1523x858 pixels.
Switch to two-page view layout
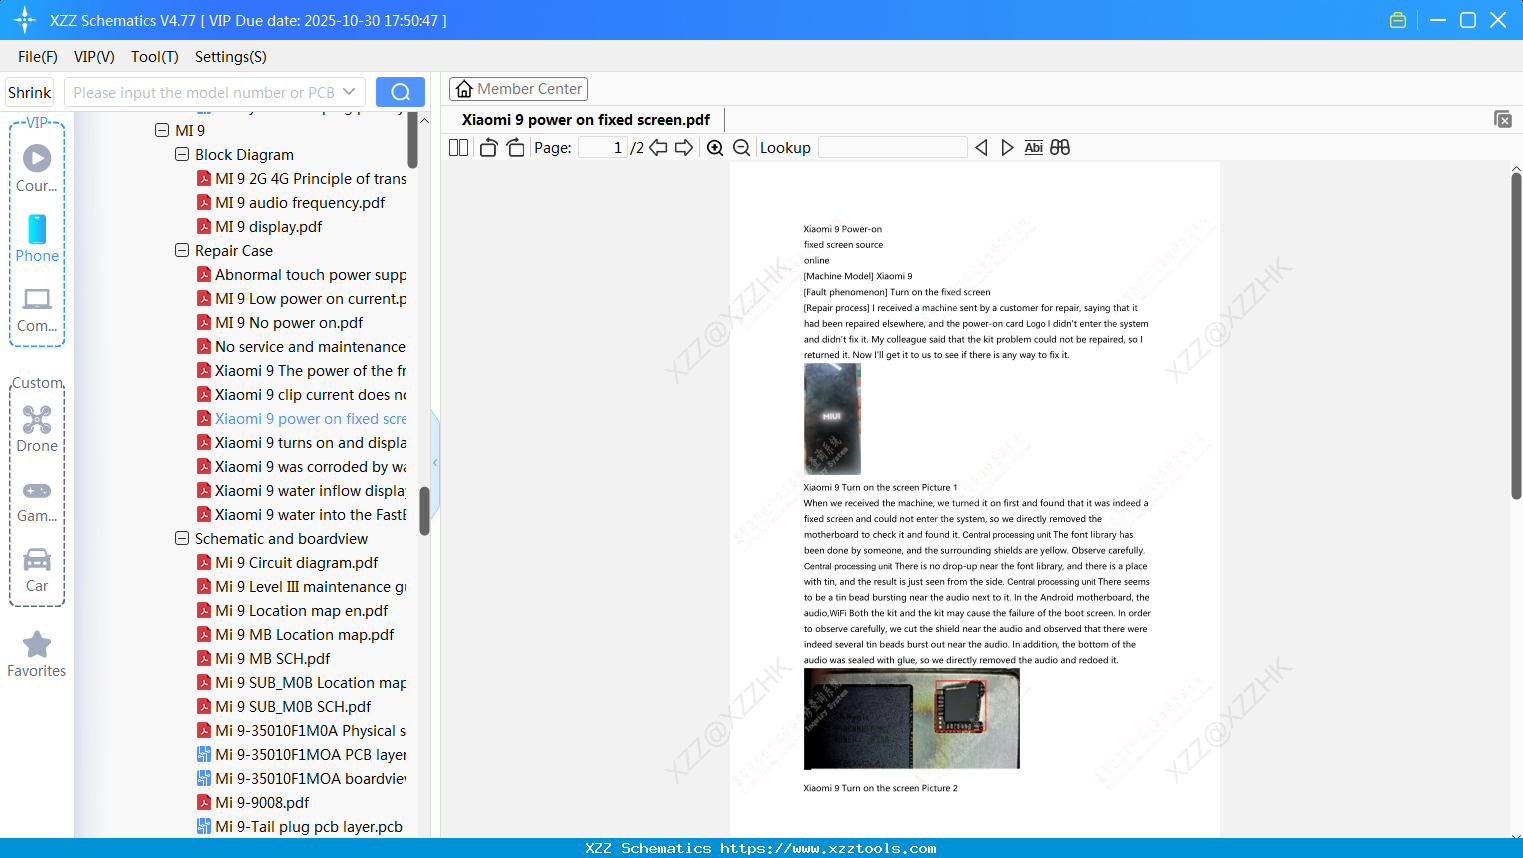459,148
